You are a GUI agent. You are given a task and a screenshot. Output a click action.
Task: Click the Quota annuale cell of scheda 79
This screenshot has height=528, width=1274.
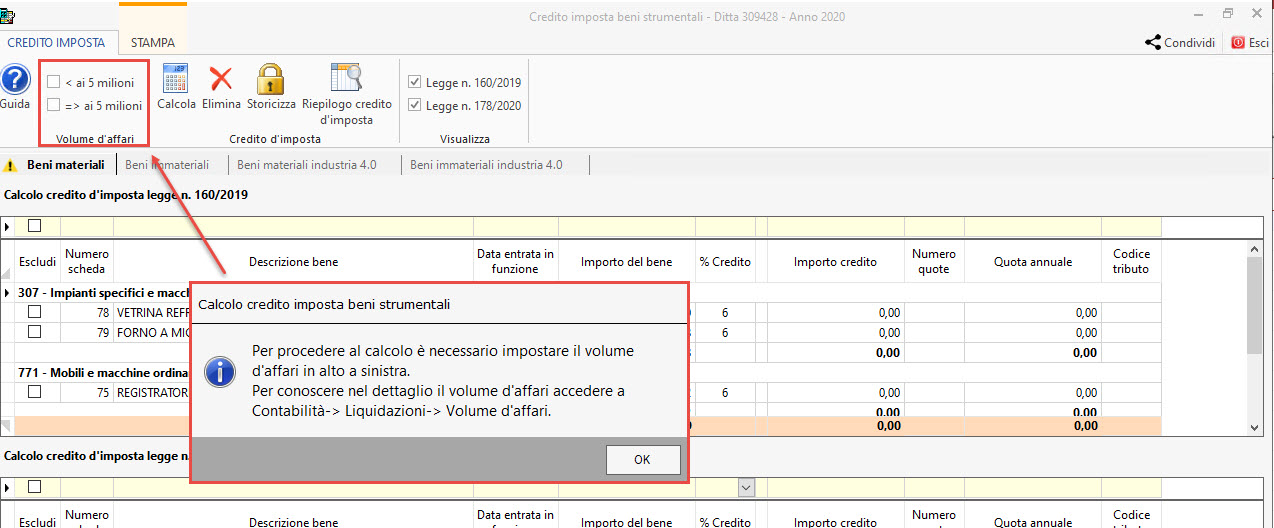(x=1033, y=331)
